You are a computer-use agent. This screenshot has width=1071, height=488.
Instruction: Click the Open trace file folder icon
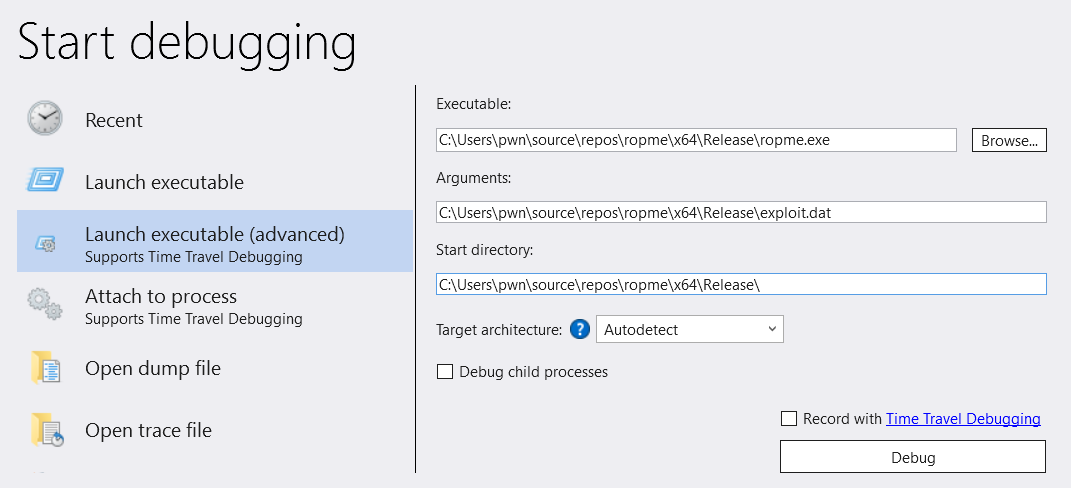[x=47, y=430]
